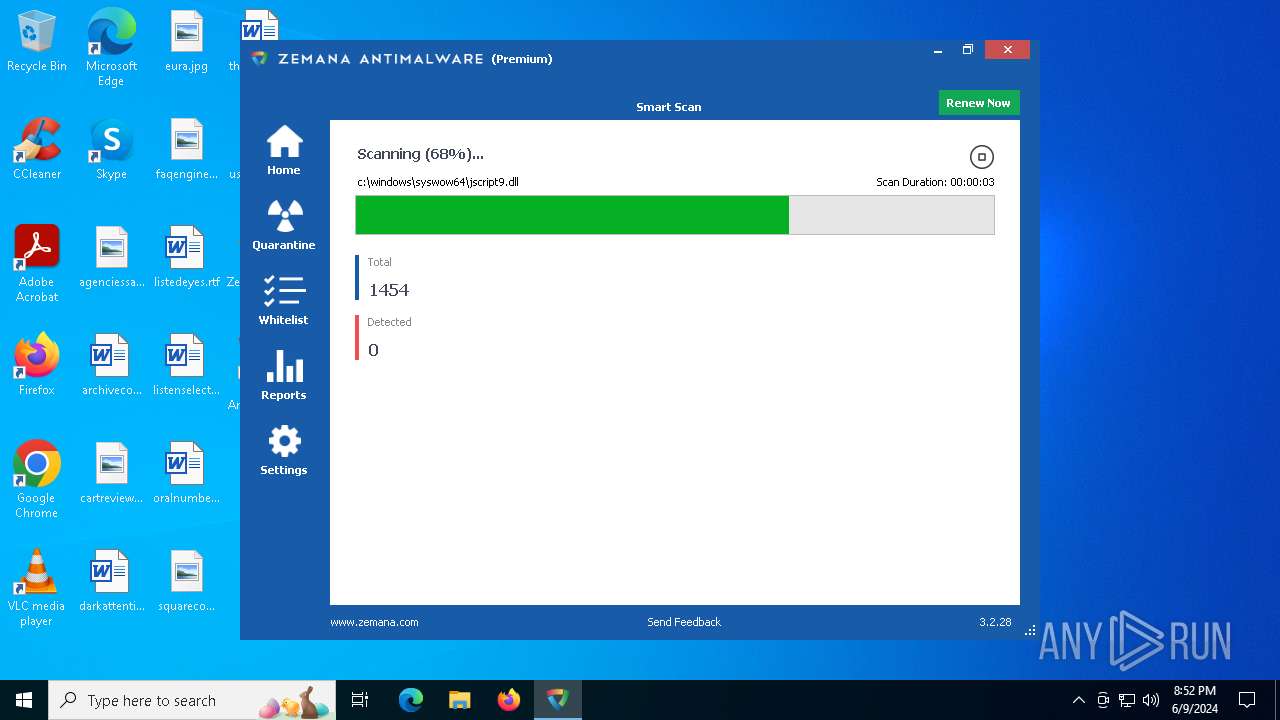This screenshot has width=1280, height=720.
Task: Select the squareco image file
Action: 186,582
